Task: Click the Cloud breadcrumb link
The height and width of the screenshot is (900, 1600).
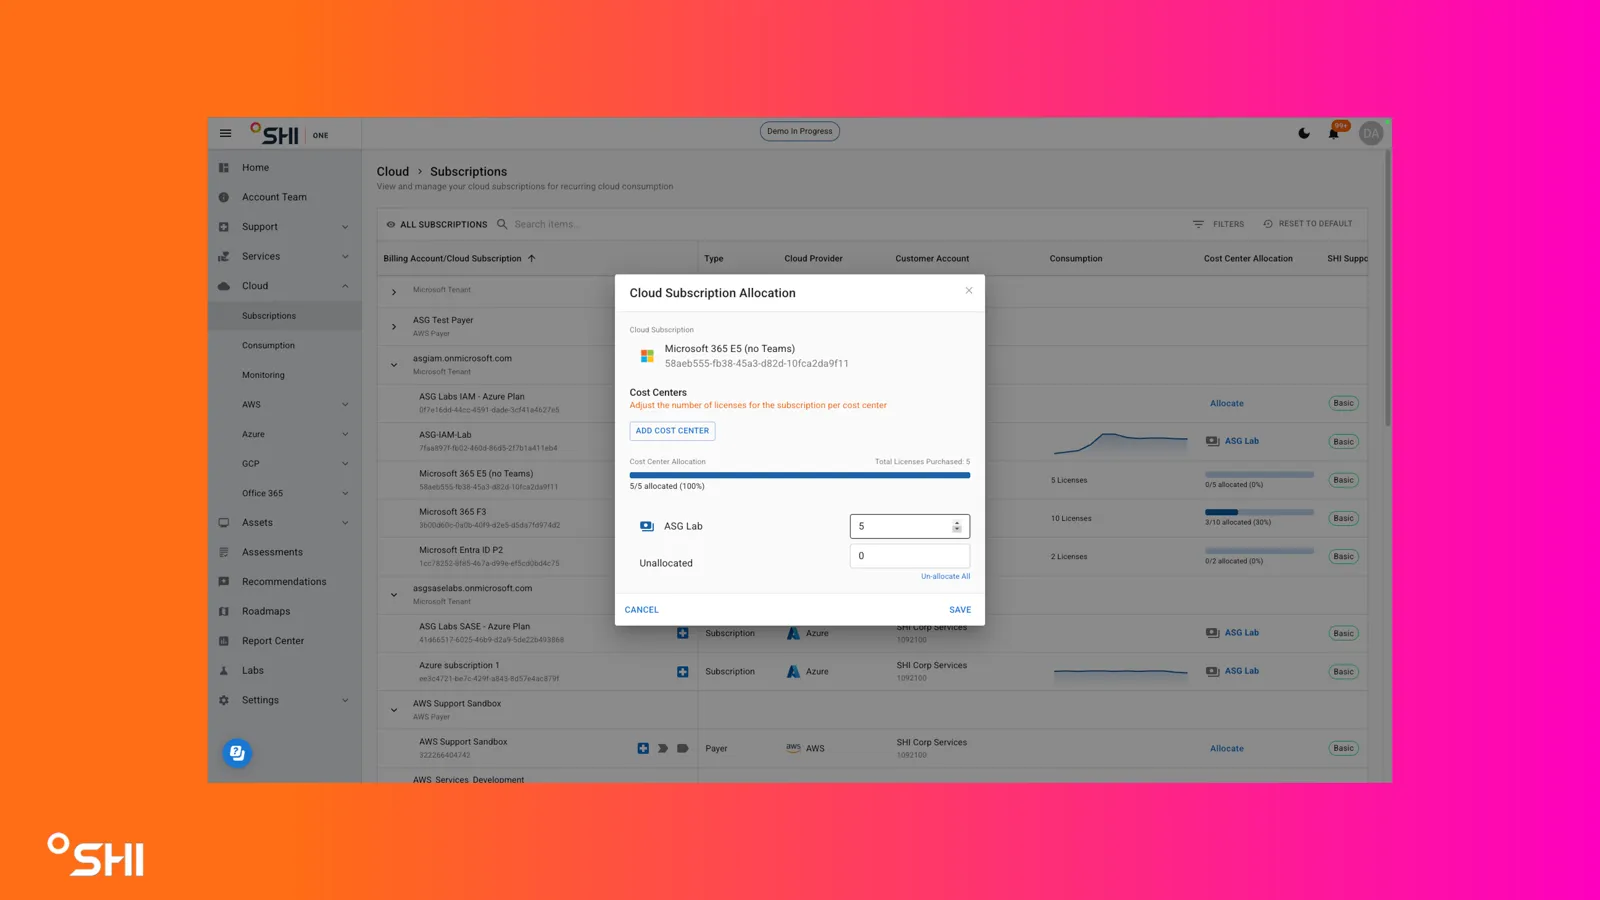Action: click(393, 172)
